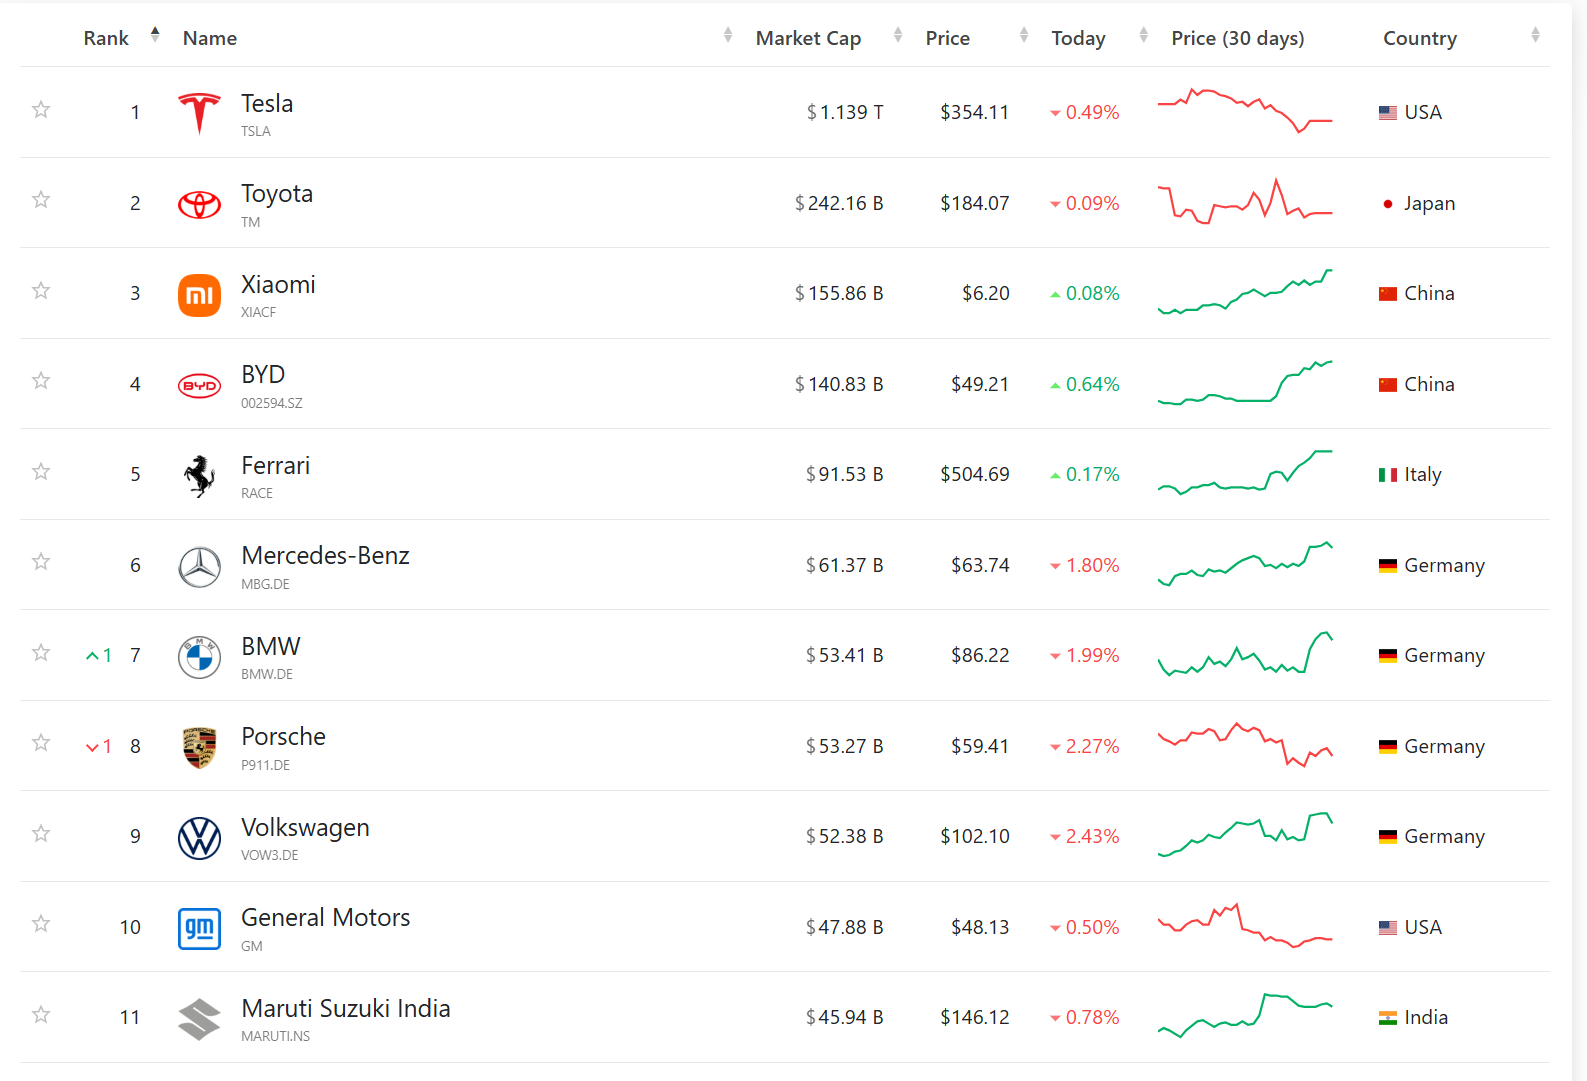The image size is (1587, 1081).
Task: Sort the Name column via arrows
Action: [728, 35]
